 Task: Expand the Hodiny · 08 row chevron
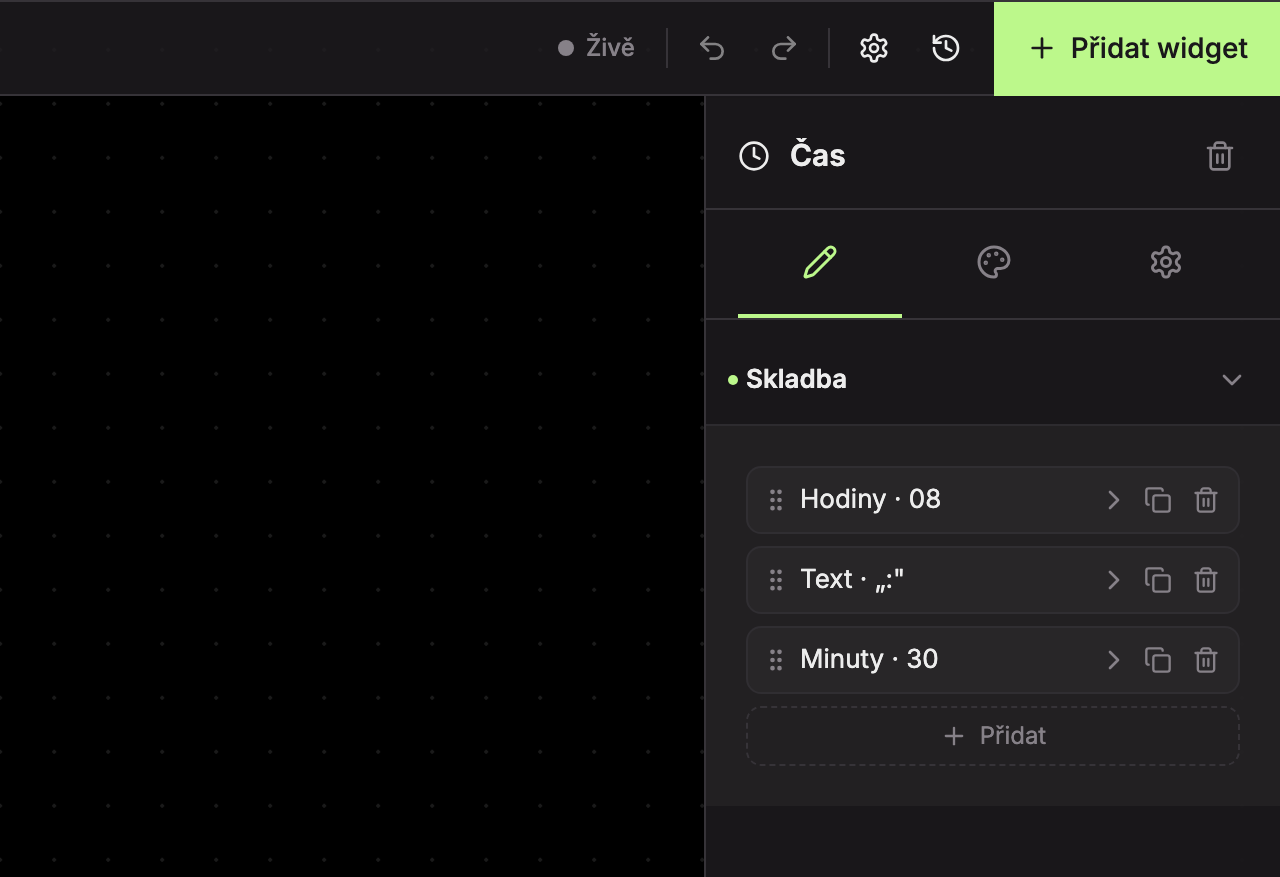pos(1113,500)
